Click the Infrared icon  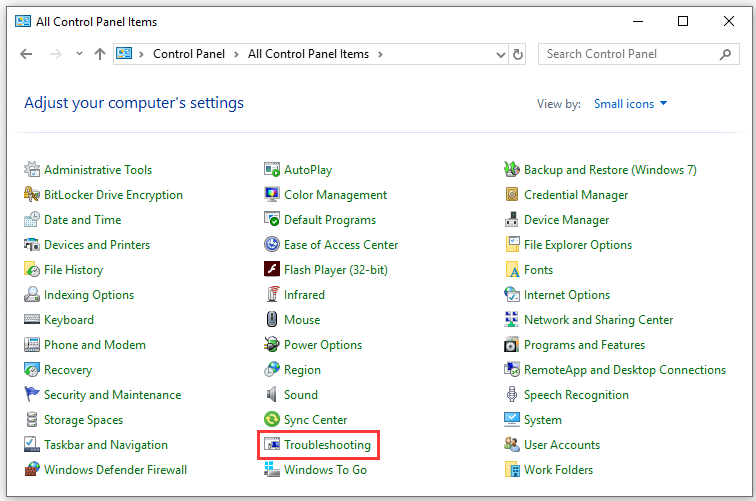coord(272,294)
